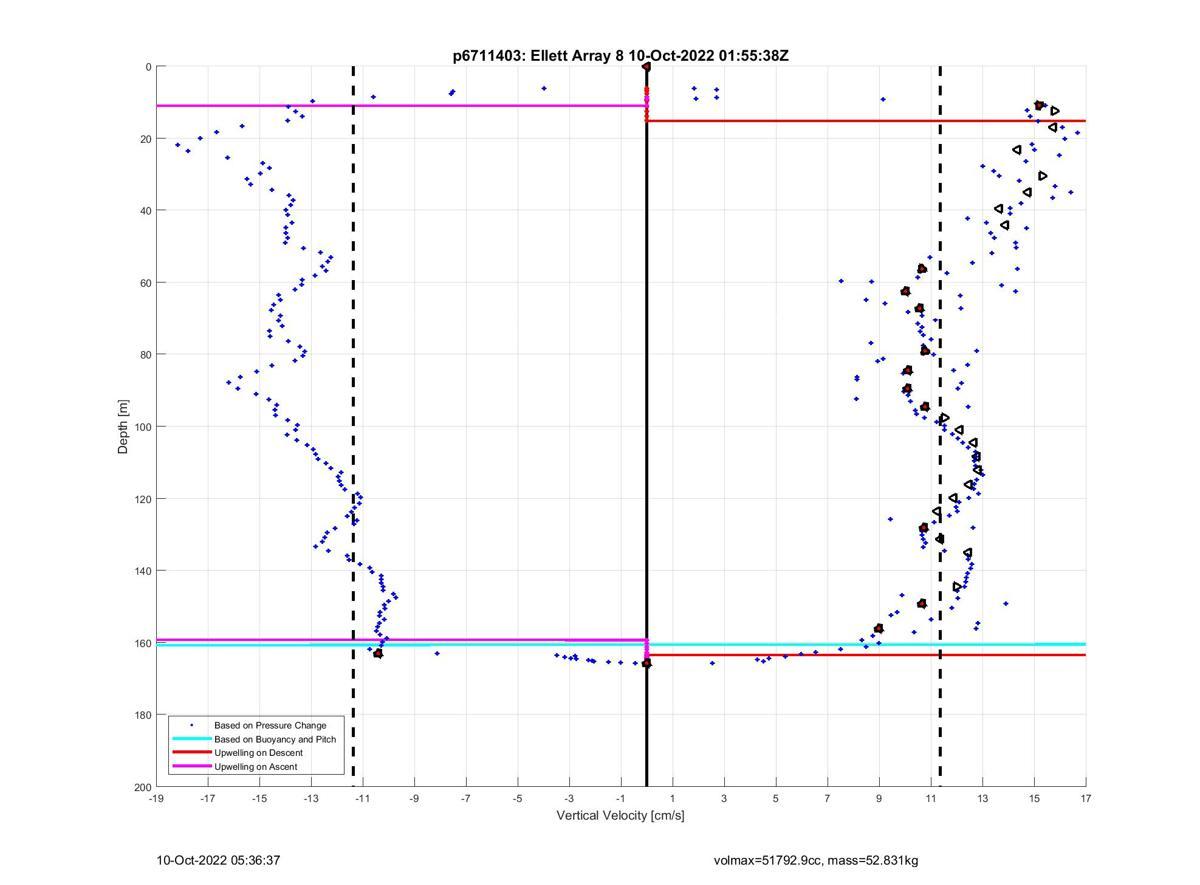Click the red marker at bottom of zero line

[647, 663]
